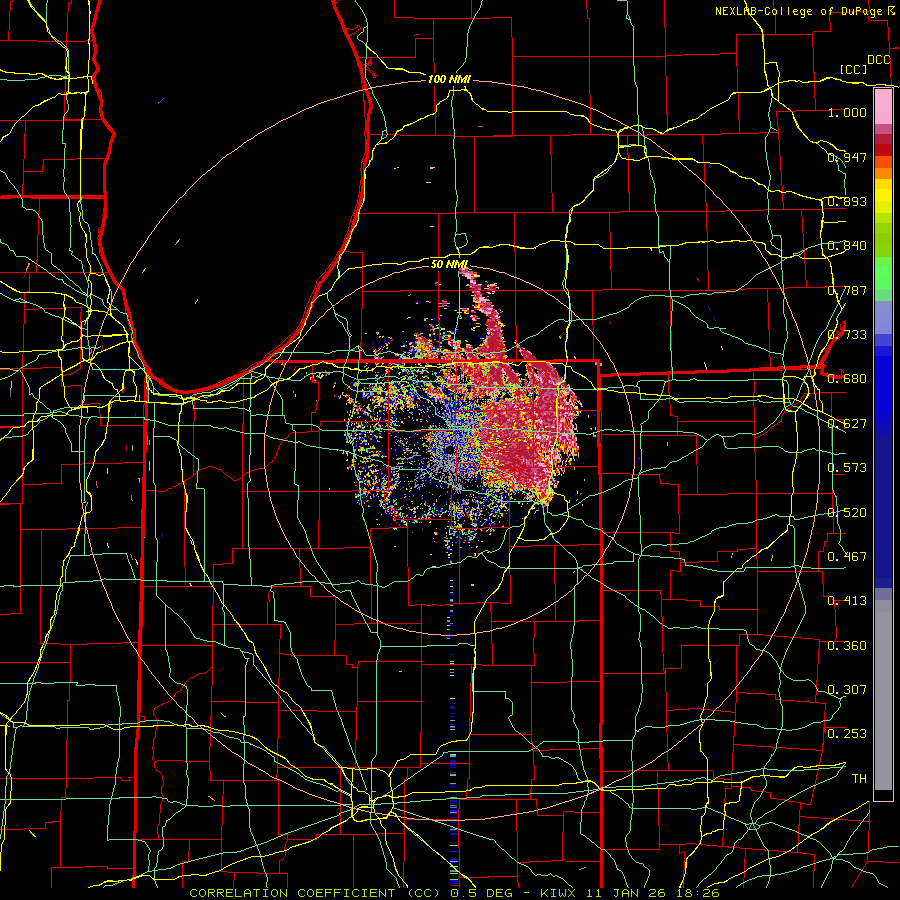Pick the gray swatch beside 0.307
Screen dimensions: 900x900
(x=883, y=695)
